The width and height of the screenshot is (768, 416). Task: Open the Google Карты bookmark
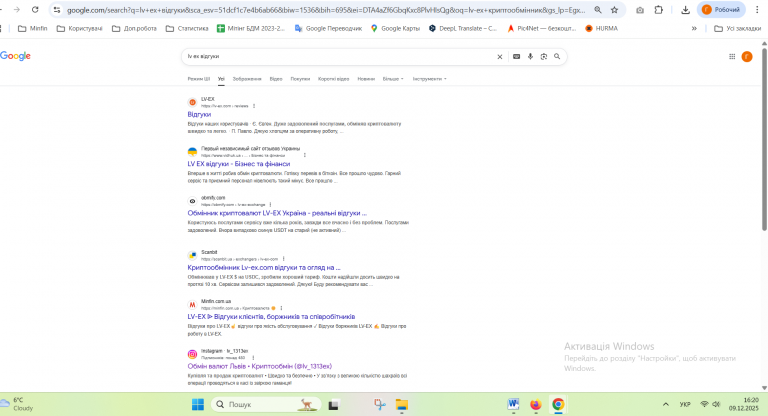pyautogui.click(x=395, y=28)
